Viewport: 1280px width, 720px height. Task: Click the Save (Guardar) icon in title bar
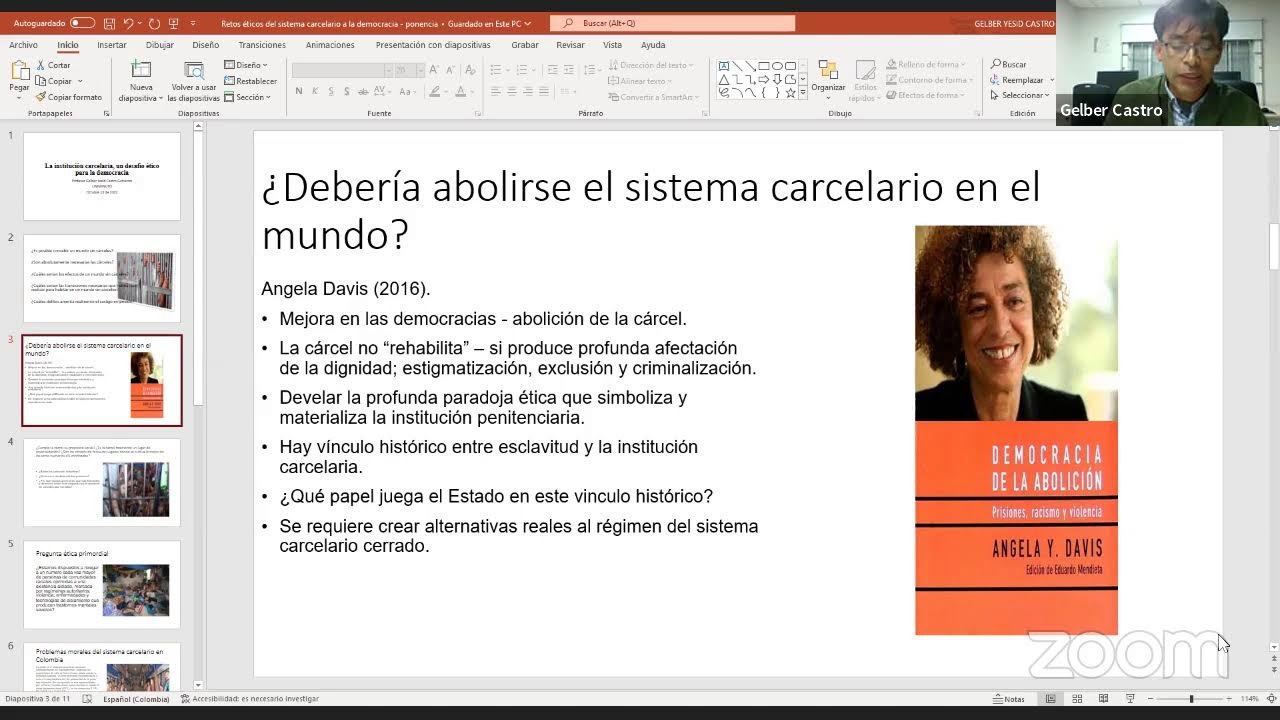(109, 23)
